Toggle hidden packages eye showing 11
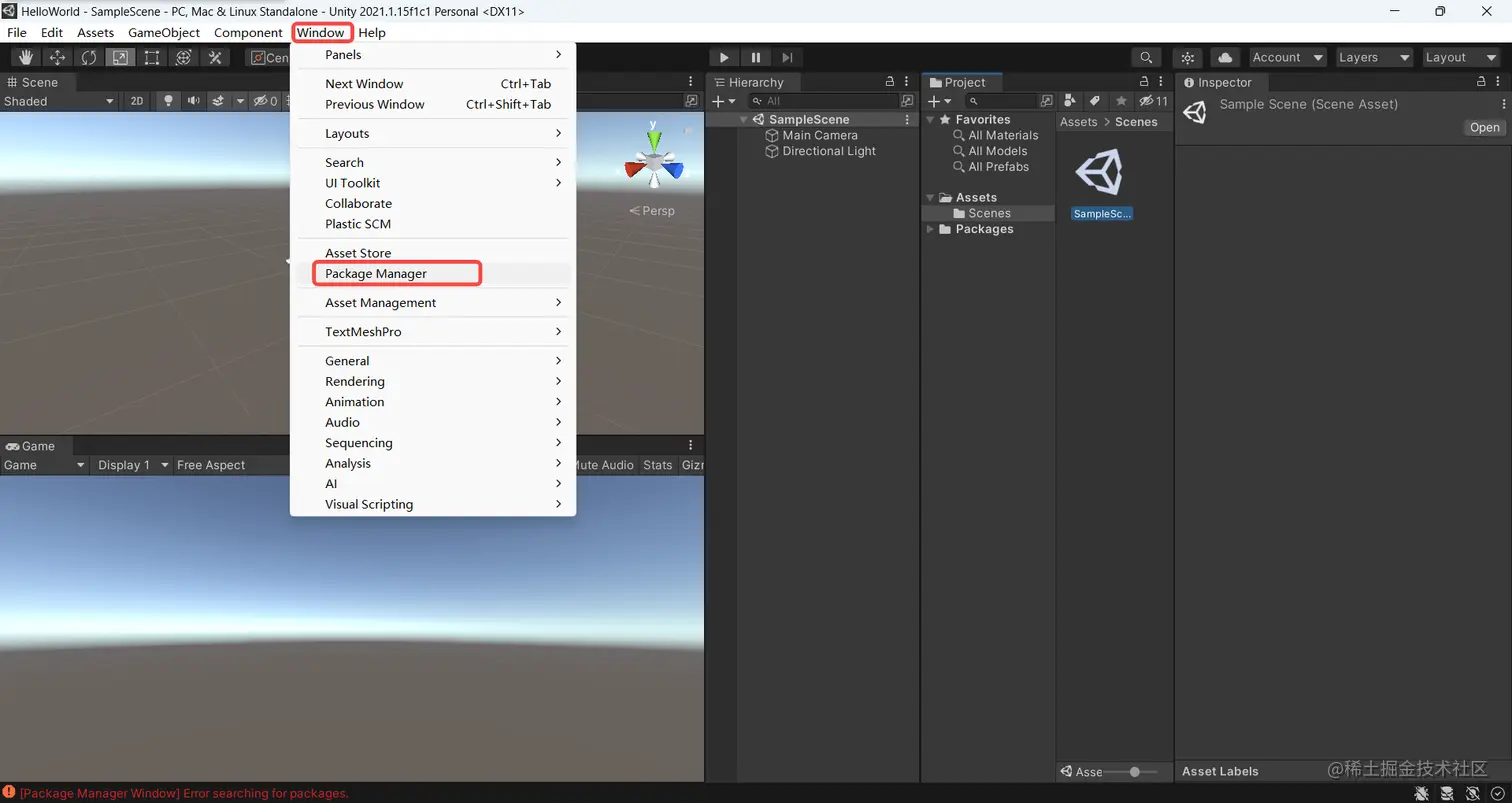This screenshot has width=1512, height=803. tap(1153, 101)
